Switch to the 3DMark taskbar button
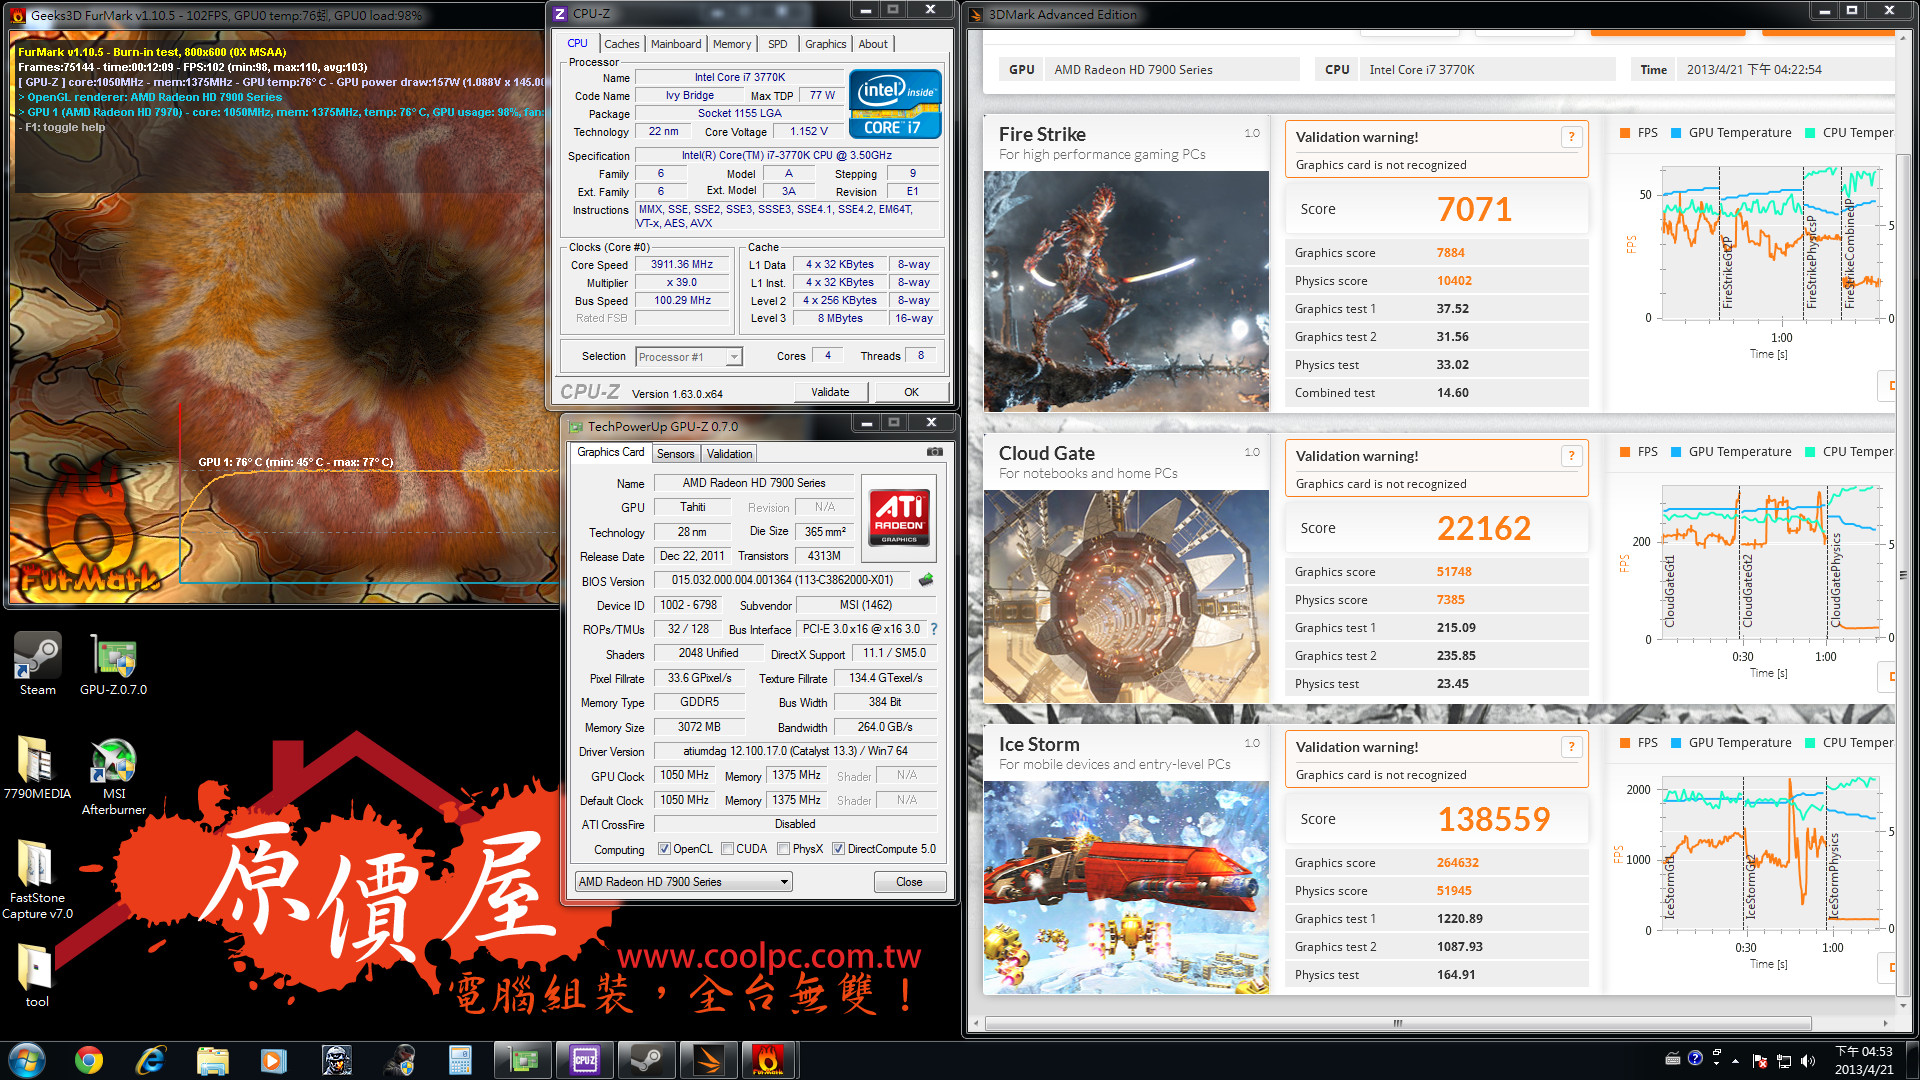The height and width of the screenshot is (1080, 1920). pos(709,1060)
